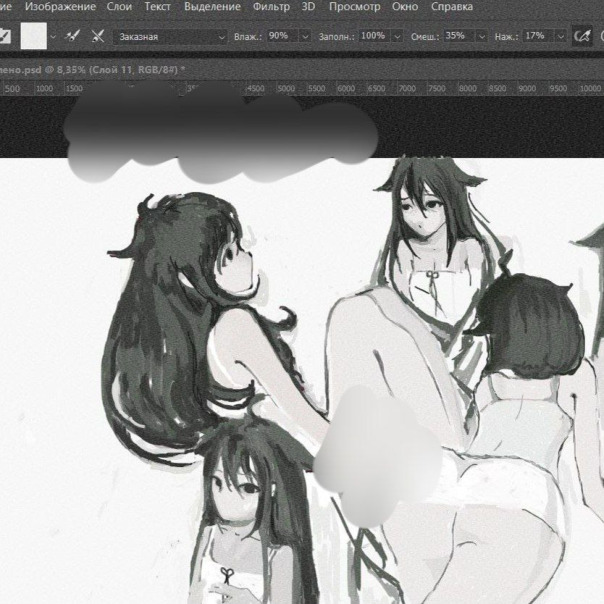Click the Смеш.: label
The height and width of the screenshot is (604, 604).
click(425, 37)
